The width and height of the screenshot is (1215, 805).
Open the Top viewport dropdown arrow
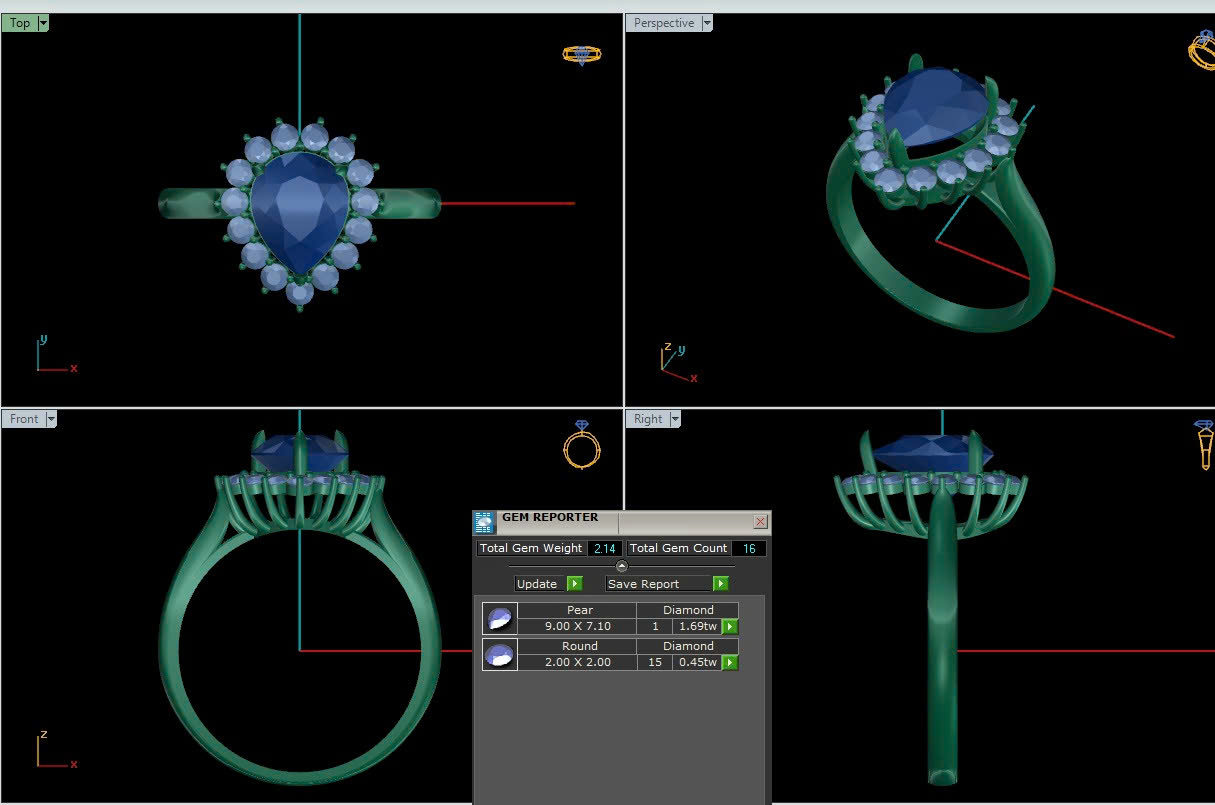point(43,23)
